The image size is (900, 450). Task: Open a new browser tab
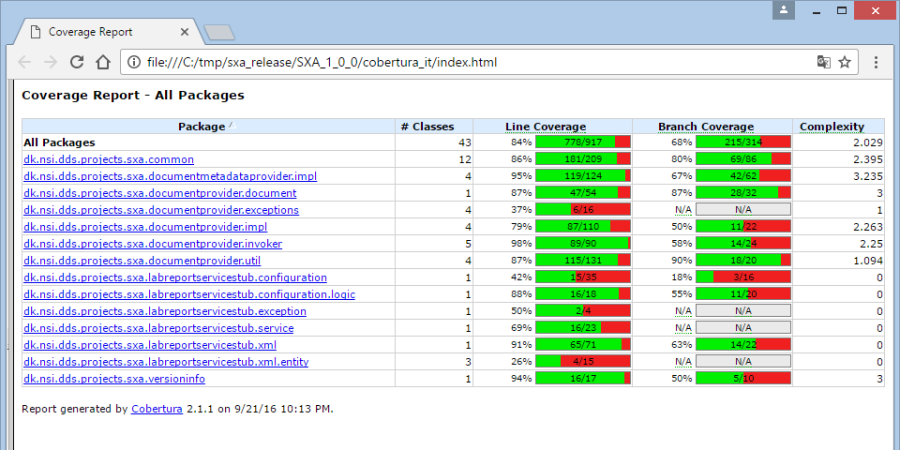pyautogui.click(x=218, y=32)
